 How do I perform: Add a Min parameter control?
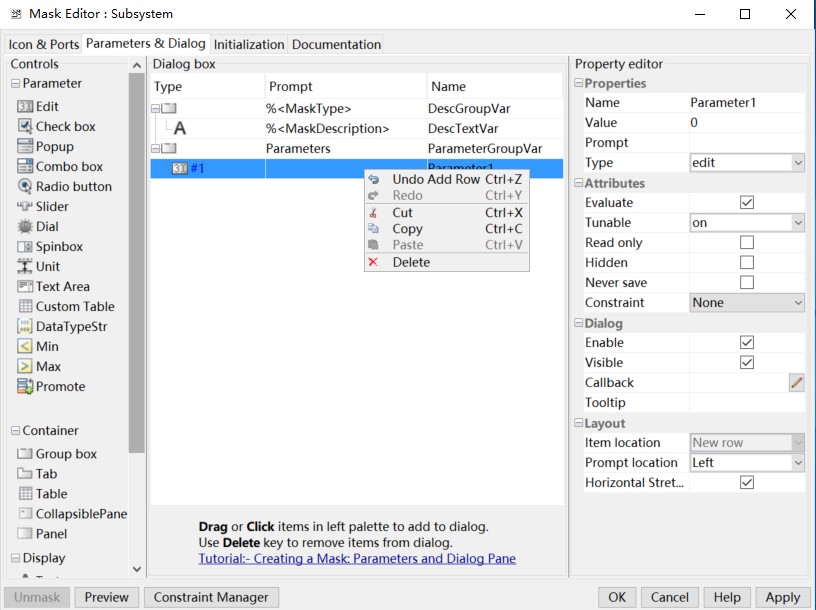pyautogui.click(x=38, y=346)
